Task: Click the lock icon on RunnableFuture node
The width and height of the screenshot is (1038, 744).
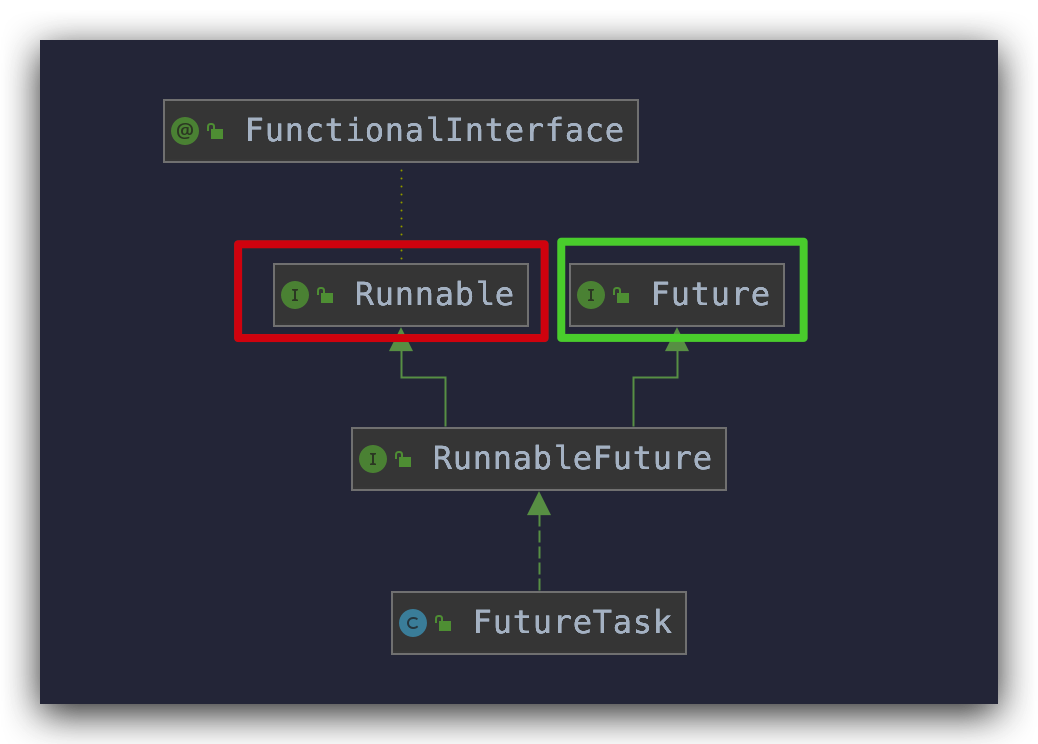Action: tap(403, 459)
